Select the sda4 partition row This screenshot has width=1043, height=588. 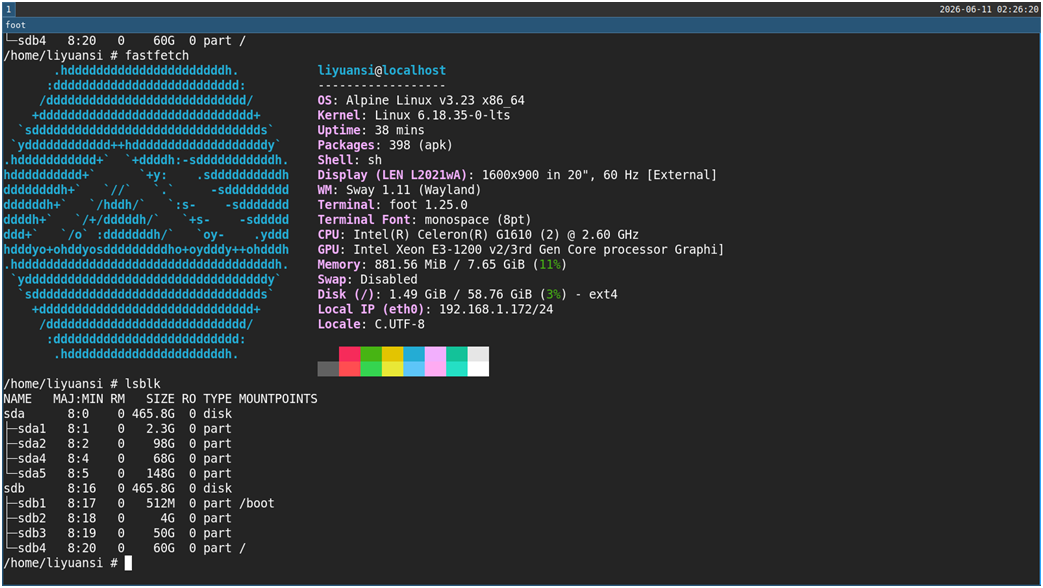click(118, 459)
